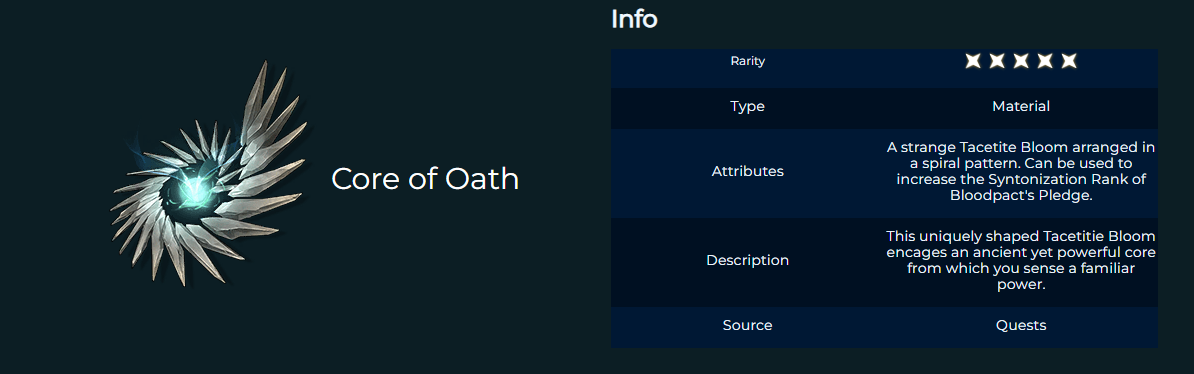Click the Attributes row label
The width and height of the screenshot is (1194, 374).
[747, 171]
